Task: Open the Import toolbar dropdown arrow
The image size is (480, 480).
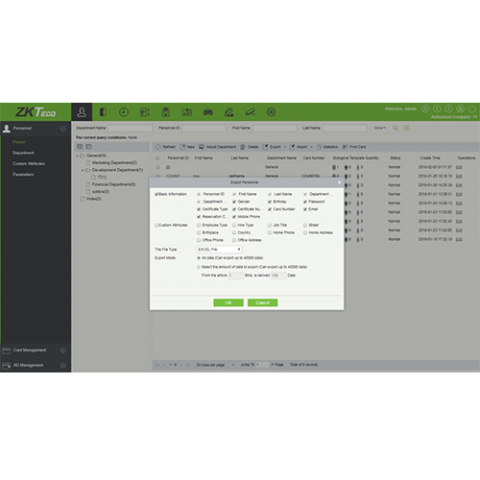Action: click(x=312, y=147)
